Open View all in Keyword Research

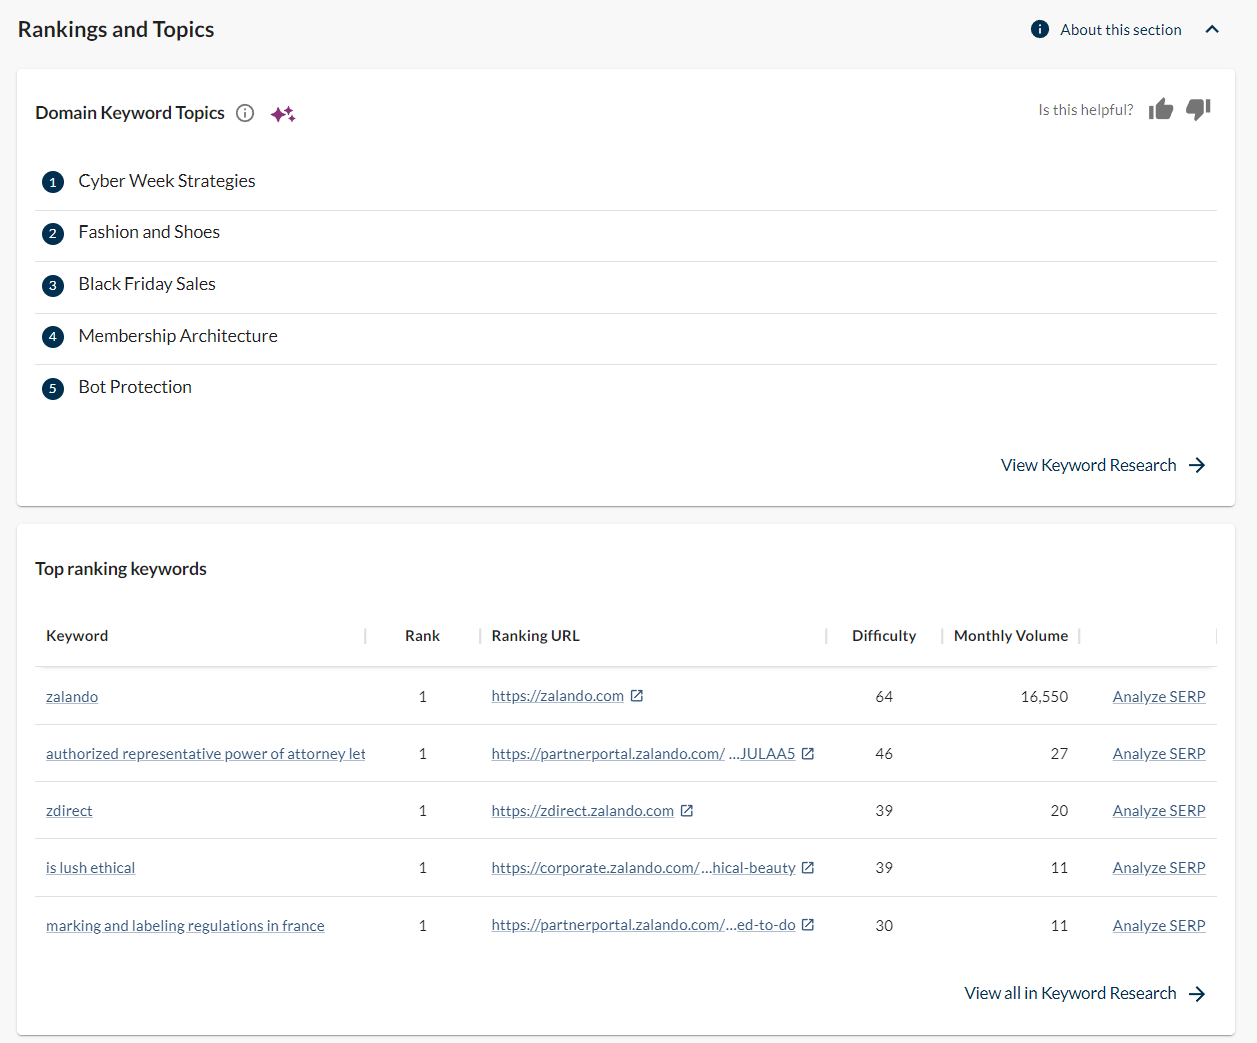[x=1070, y=993]
